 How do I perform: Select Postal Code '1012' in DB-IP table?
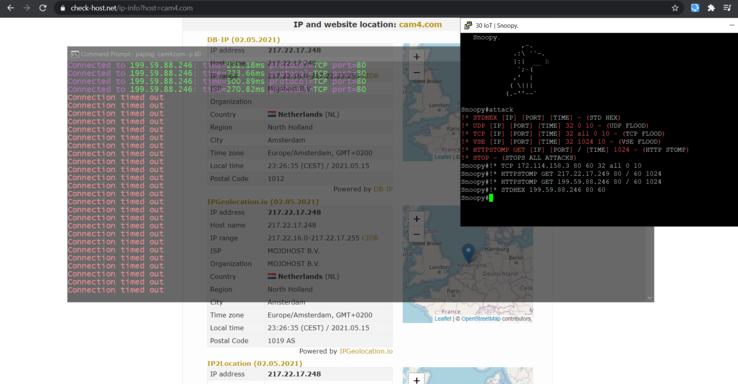[276, 178]
